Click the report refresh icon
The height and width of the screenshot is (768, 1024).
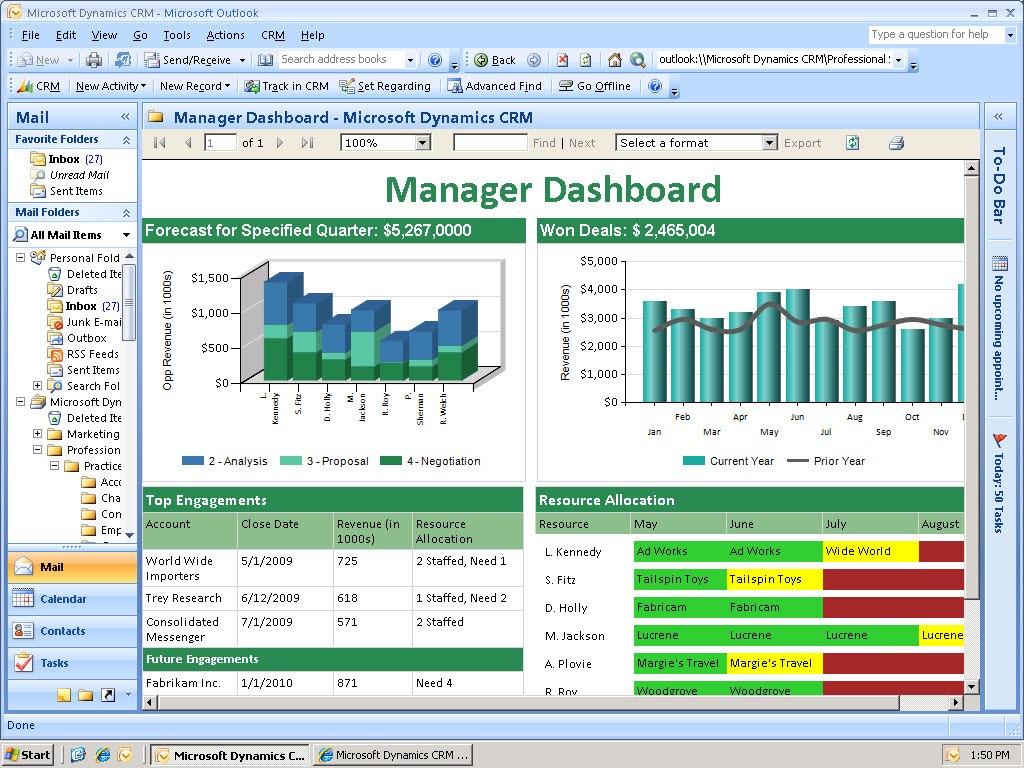[852, 143]
